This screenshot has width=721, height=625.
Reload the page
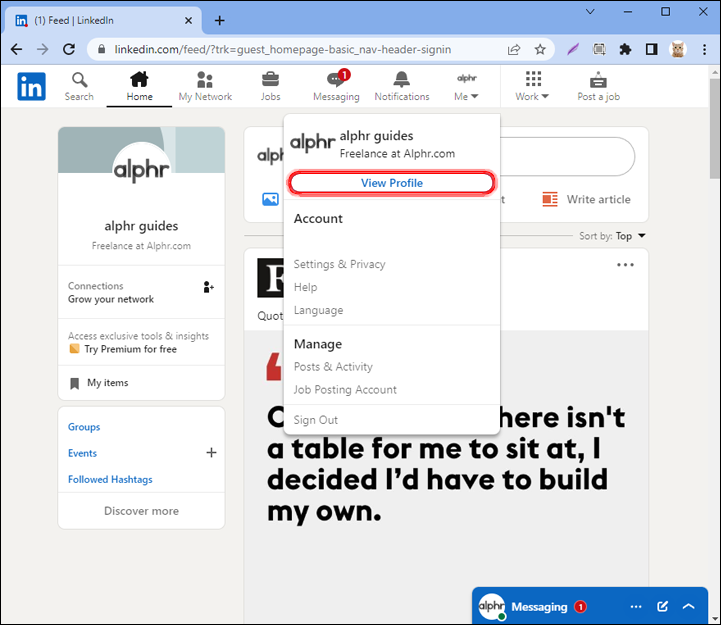(x=69, y=49)
